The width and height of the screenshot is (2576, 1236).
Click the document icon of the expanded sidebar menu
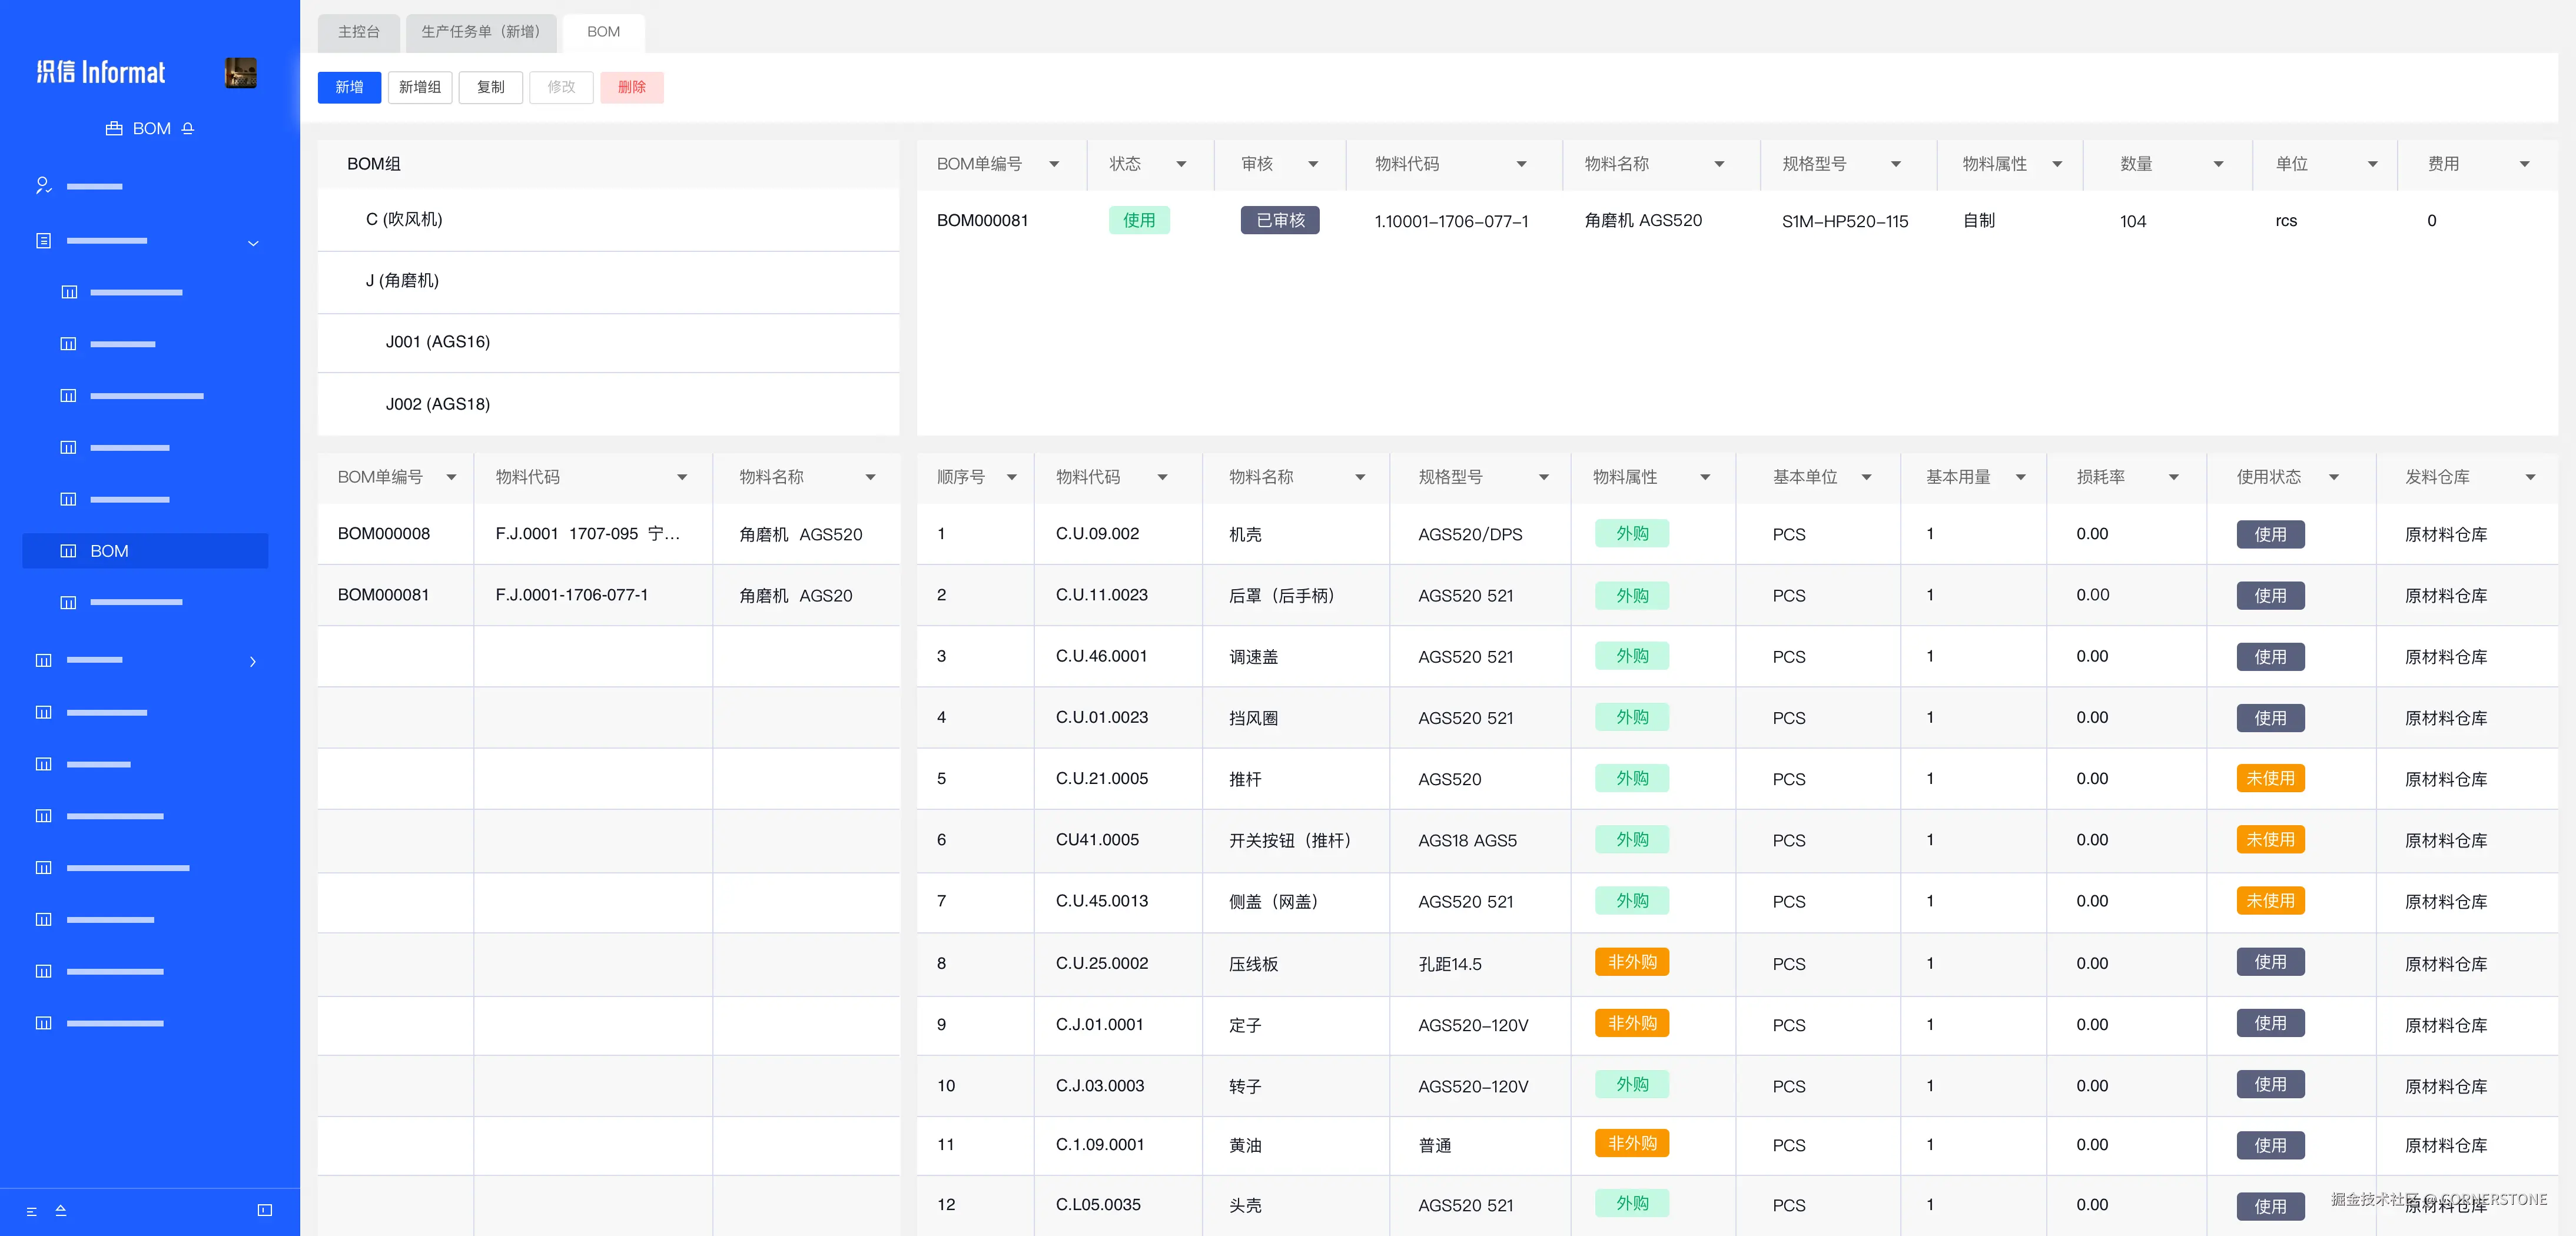coord(43,241)
